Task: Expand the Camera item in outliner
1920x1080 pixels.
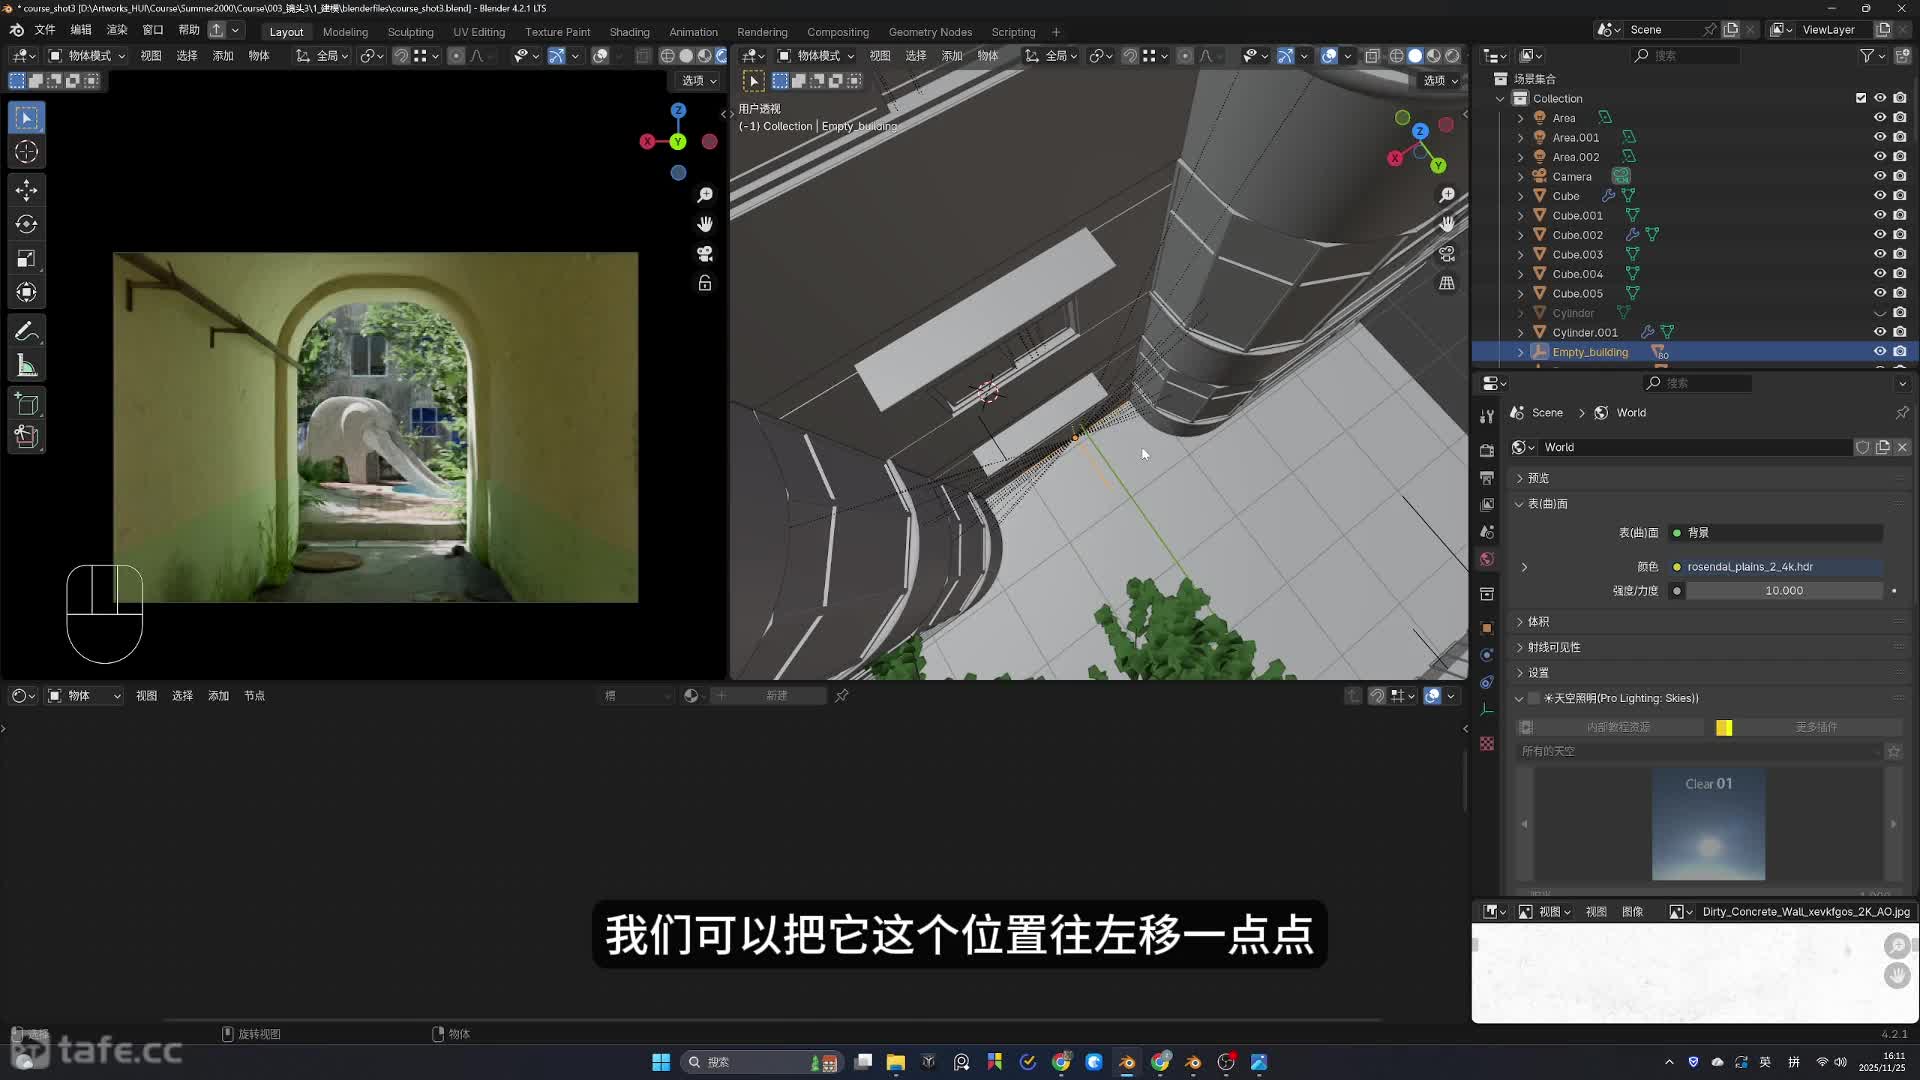Action: (x=1520, y=176)
